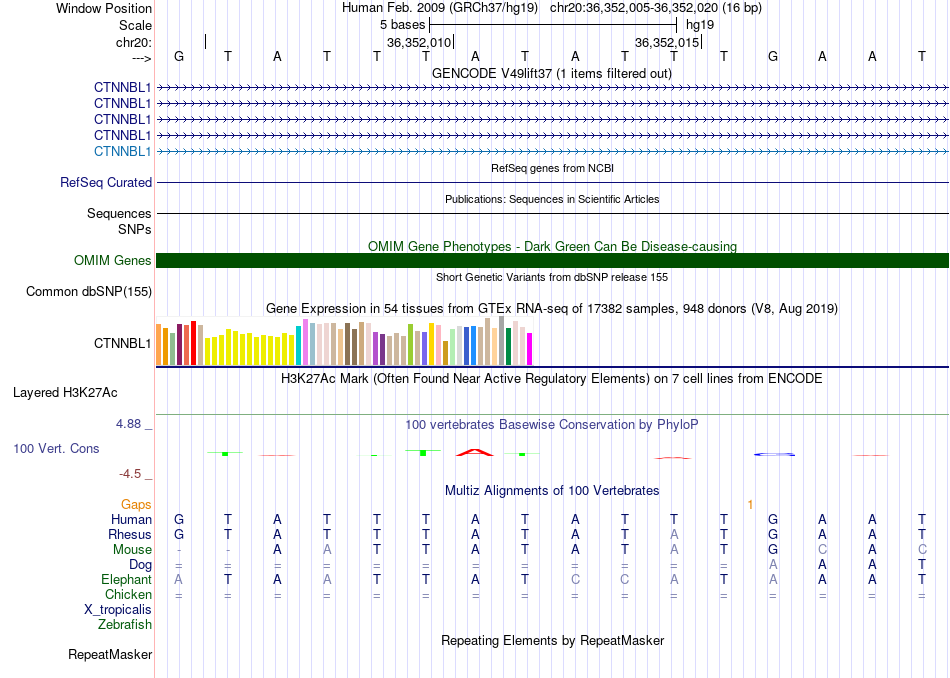This screenshot has width=950, height=678.
Task: Click the orange Gaps label
Action: pyautogui.click(x=136, y=504)
